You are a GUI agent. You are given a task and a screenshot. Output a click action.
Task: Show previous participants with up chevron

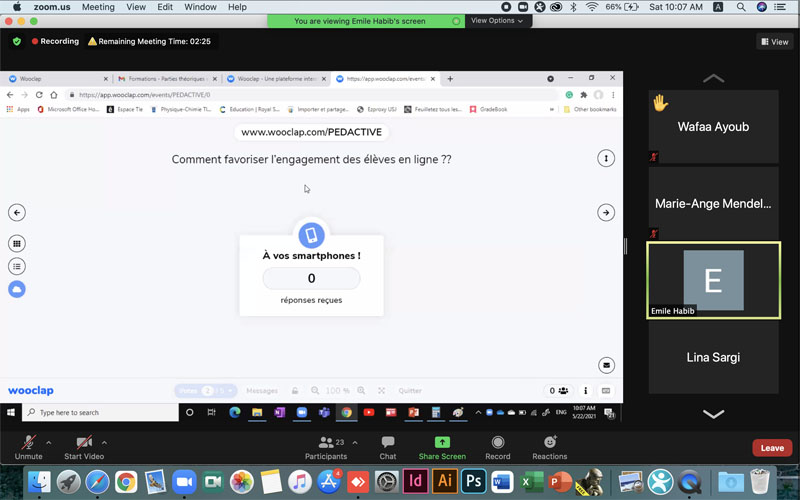coord(713,79)
